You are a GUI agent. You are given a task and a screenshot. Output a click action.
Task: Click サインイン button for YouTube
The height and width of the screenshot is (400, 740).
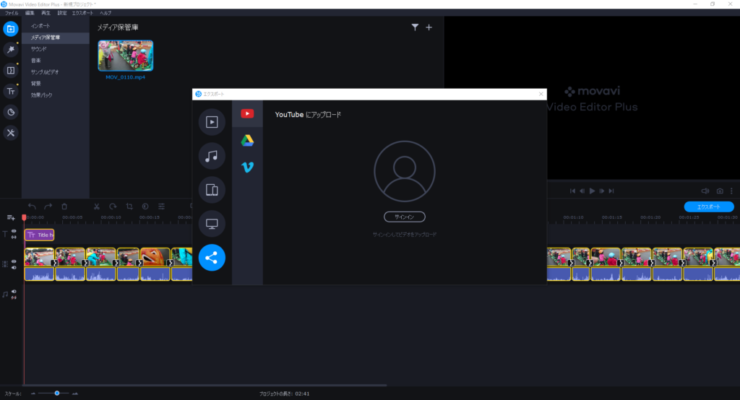pyautogui.click(x=404, y=217)
